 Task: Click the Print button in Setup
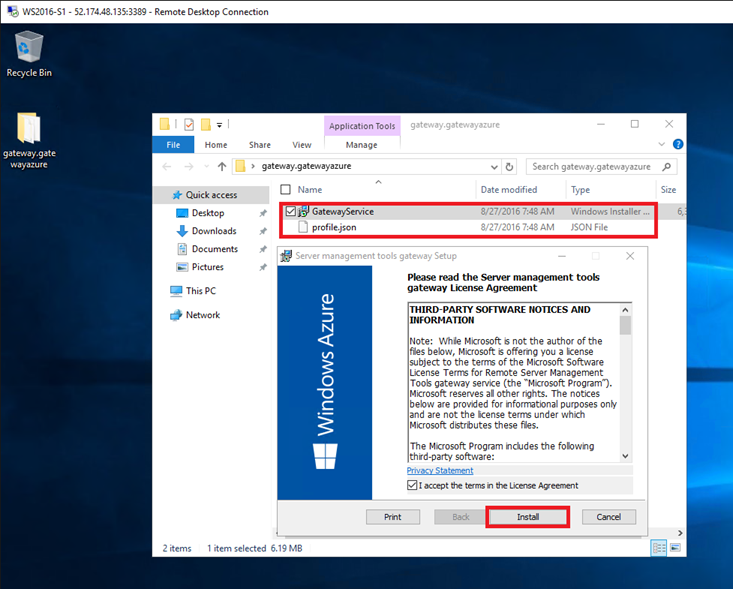pyautogui.click(x=393, y=517)
